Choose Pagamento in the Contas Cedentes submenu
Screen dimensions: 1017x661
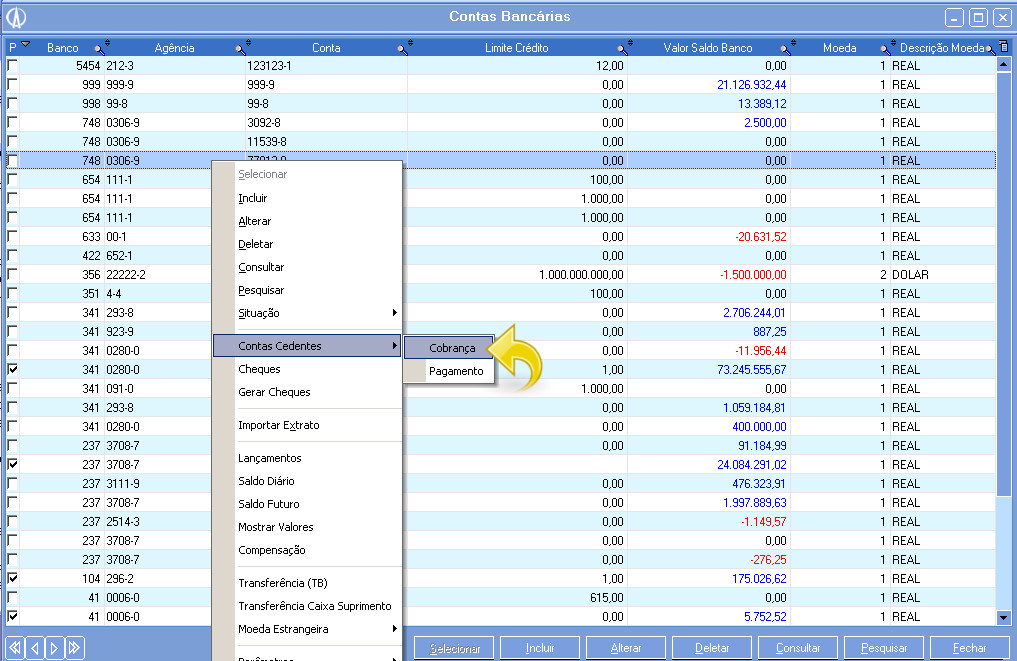(449, 371)
